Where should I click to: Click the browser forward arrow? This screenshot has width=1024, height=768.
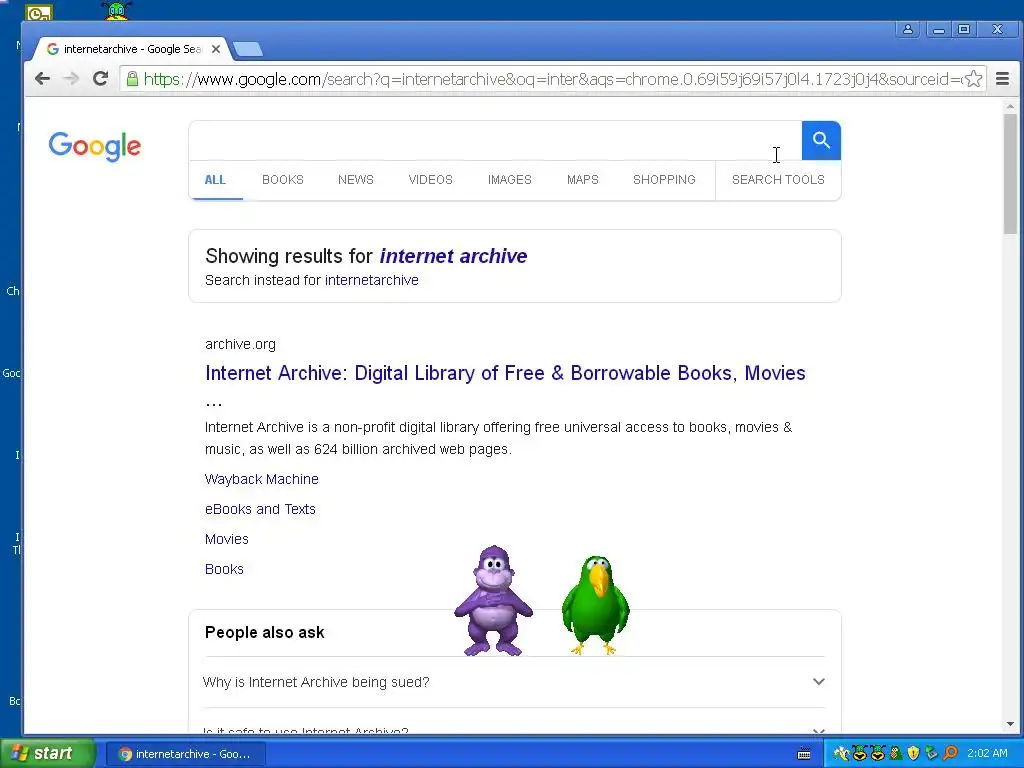(71, 79)
